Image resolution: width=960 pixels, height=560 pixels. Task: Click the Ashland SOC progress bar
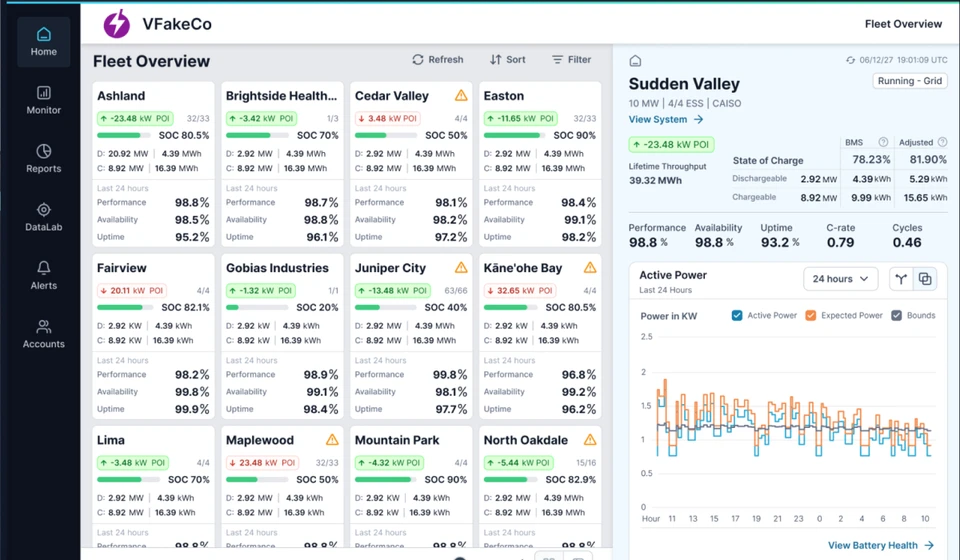(123, 135)
